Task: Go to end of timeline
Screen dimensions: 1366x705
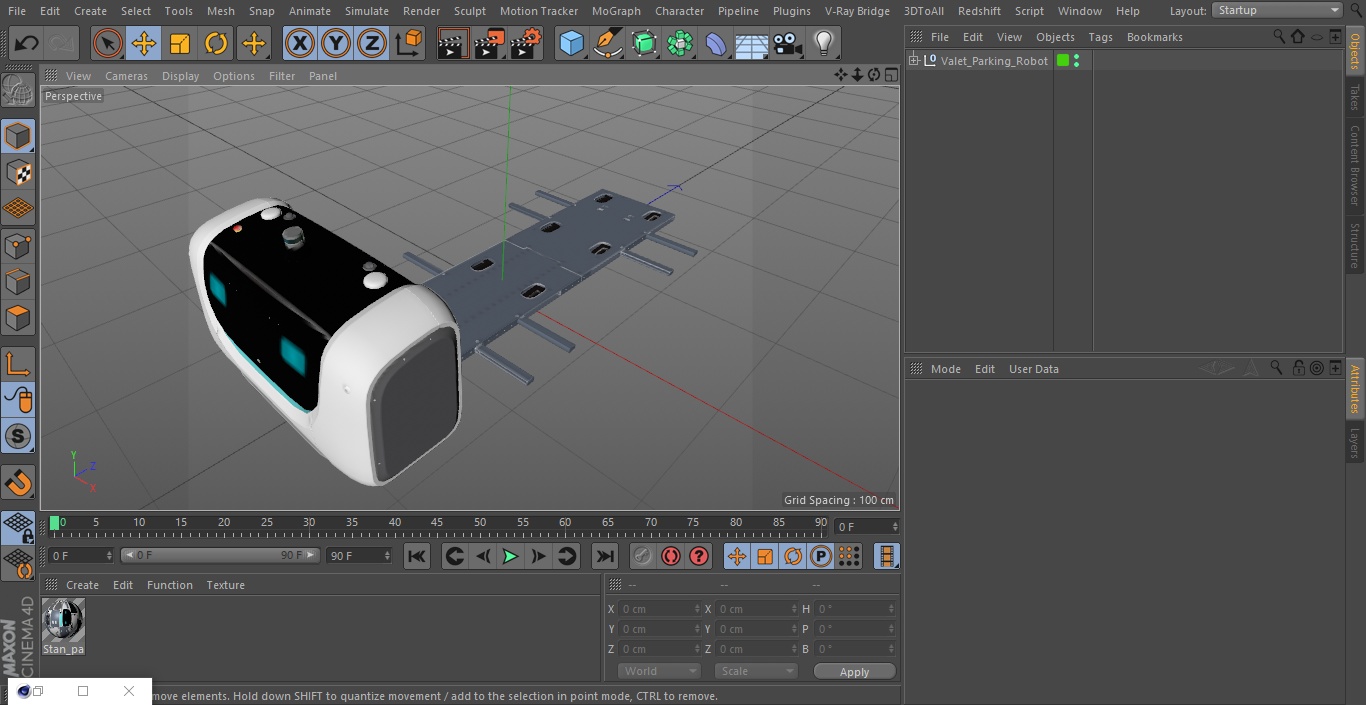Action: tap(605, 556)
